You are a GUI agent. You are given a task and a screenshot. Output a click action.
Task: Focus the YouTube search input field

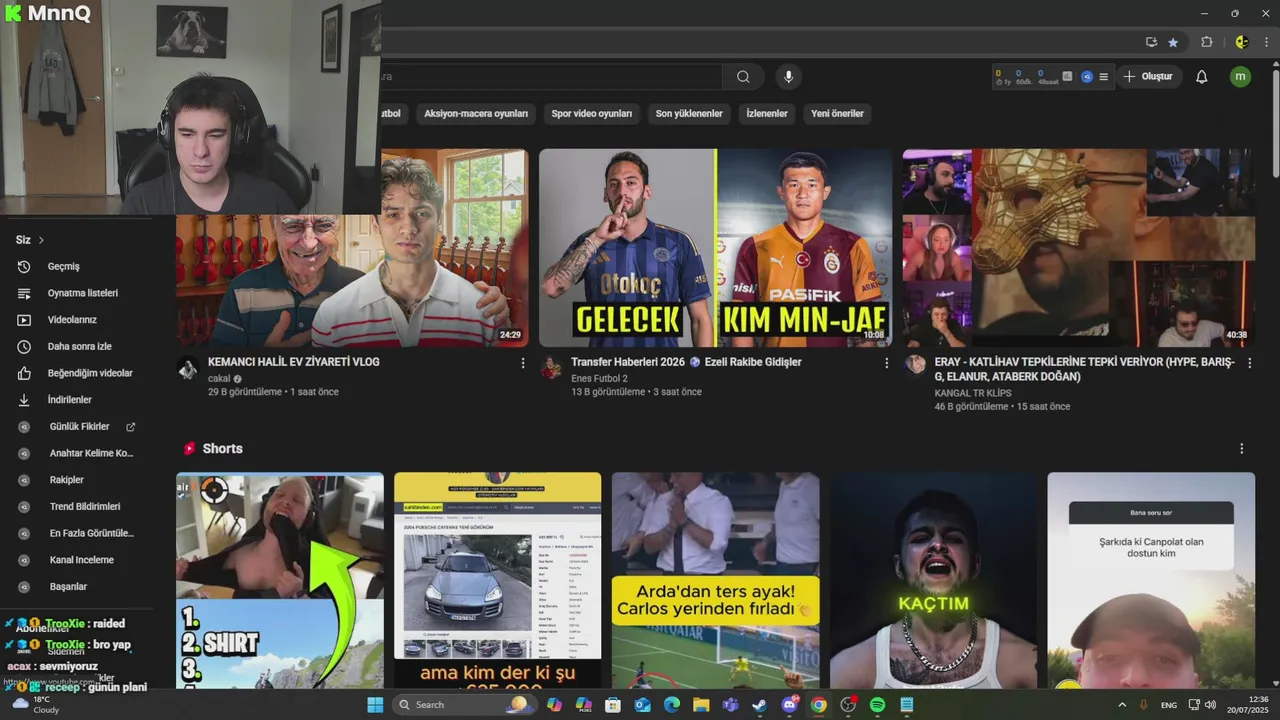point(551,77)
